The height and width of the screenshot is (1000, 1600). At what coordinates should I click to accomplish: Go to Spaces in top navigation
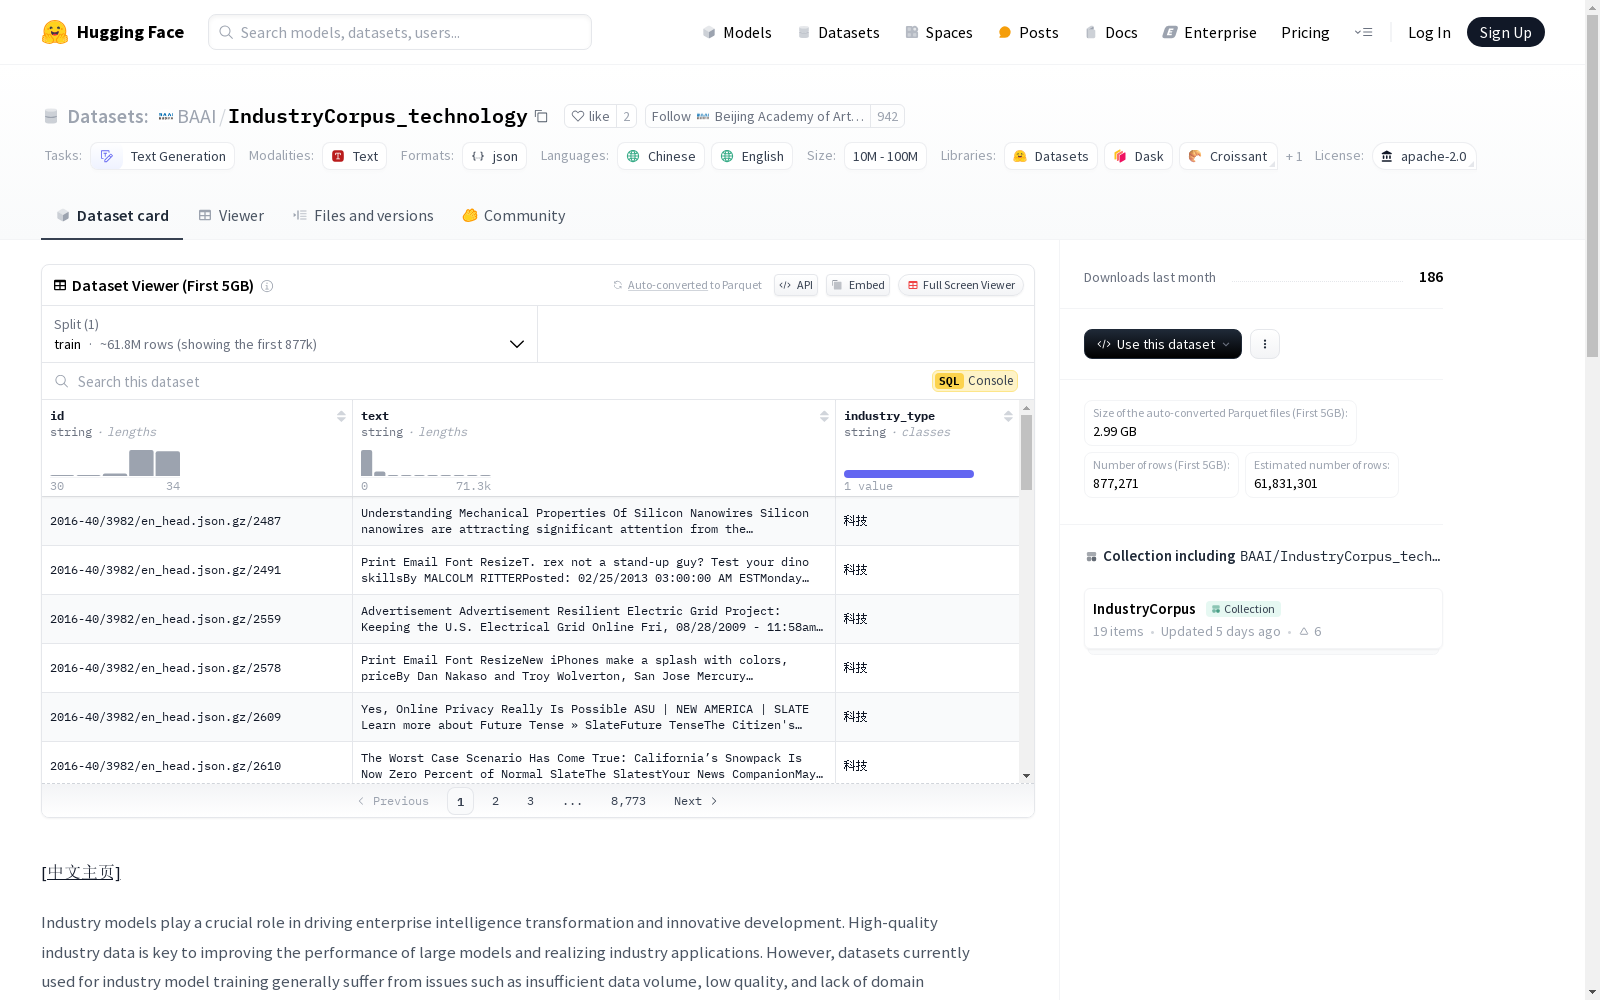[939, 32]
